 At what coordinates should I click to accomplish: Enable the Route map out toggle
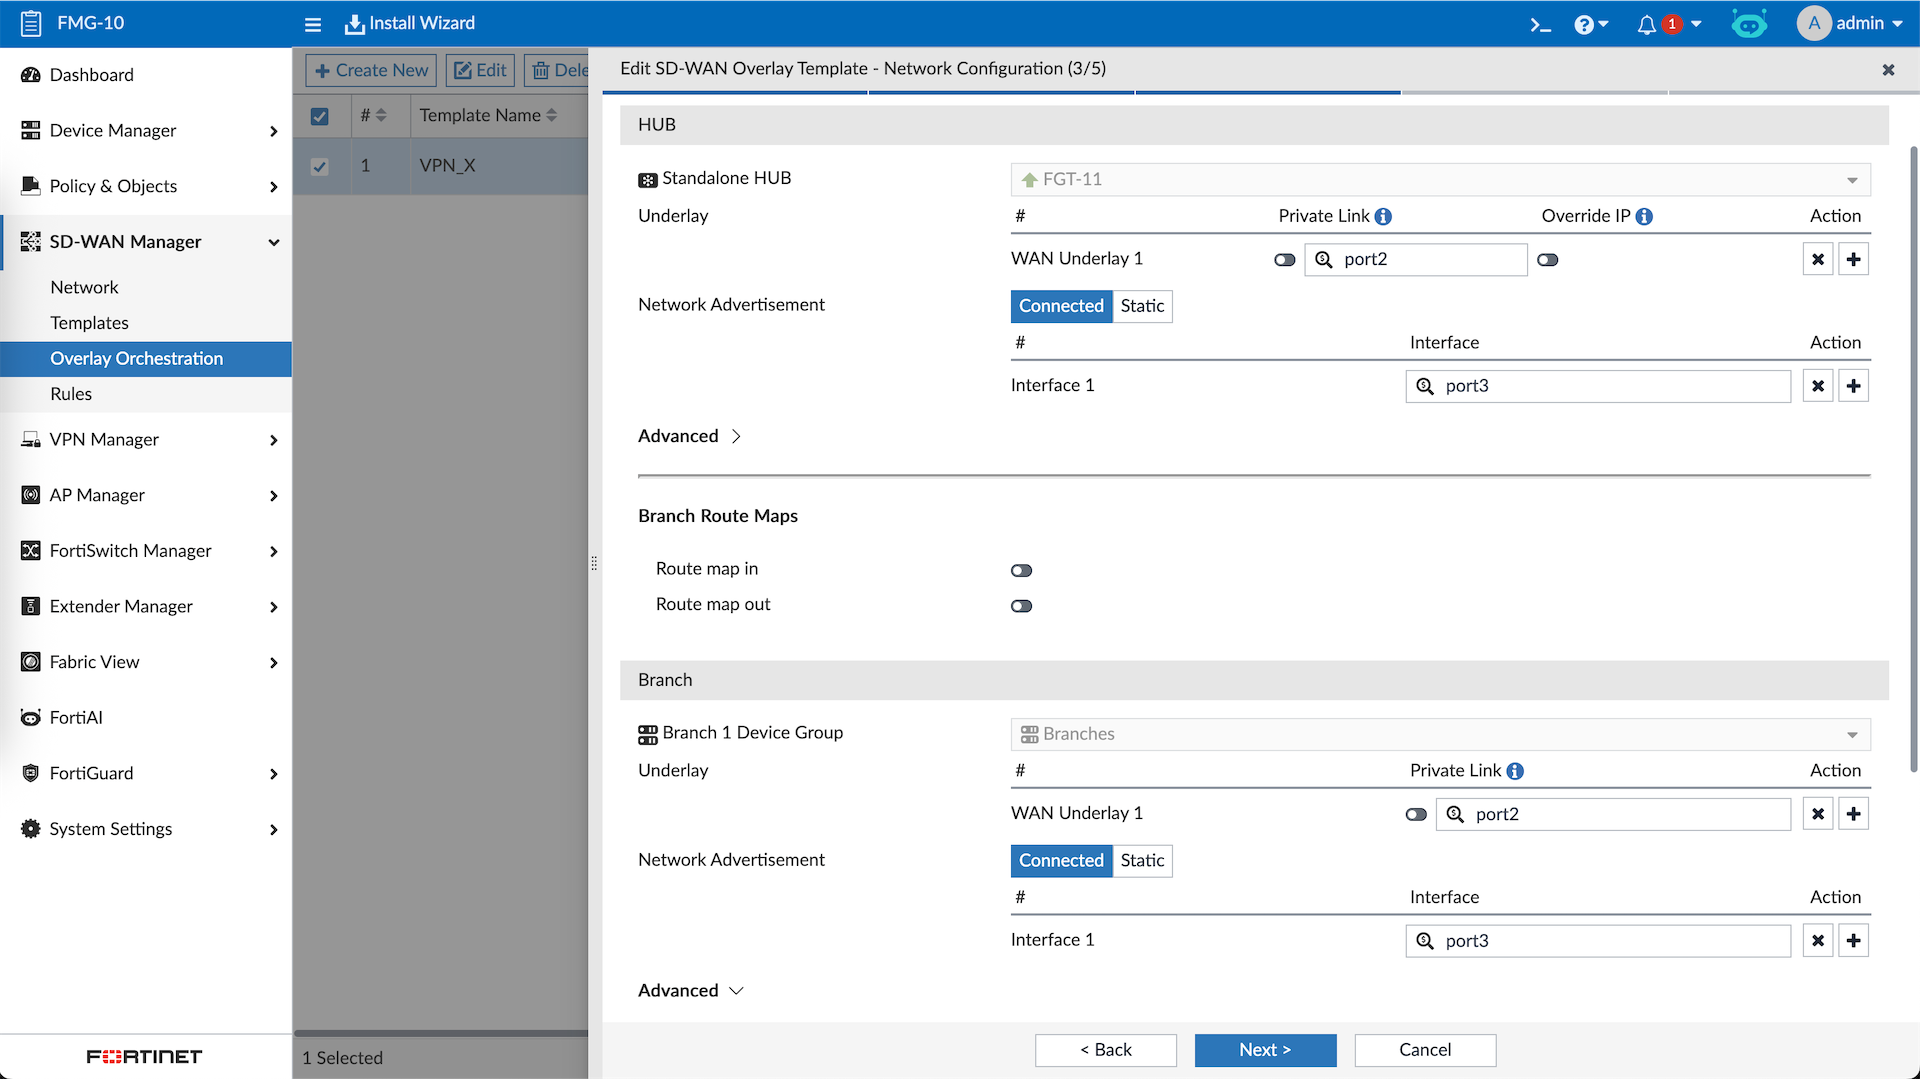1021,606
